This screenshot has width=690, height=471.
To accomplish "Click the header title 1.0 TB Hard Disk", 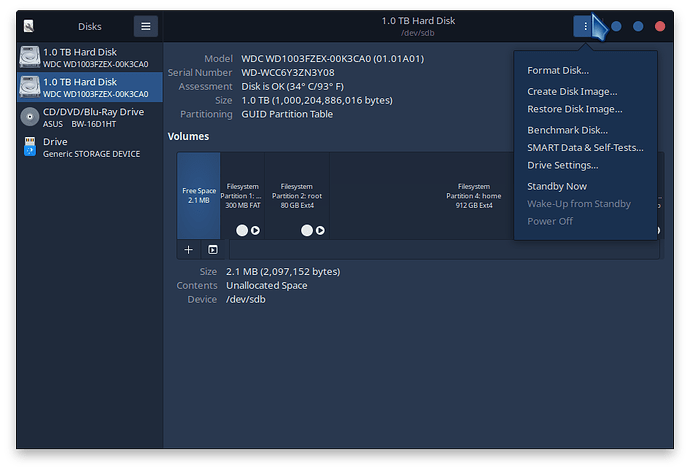I will [418, 21].
